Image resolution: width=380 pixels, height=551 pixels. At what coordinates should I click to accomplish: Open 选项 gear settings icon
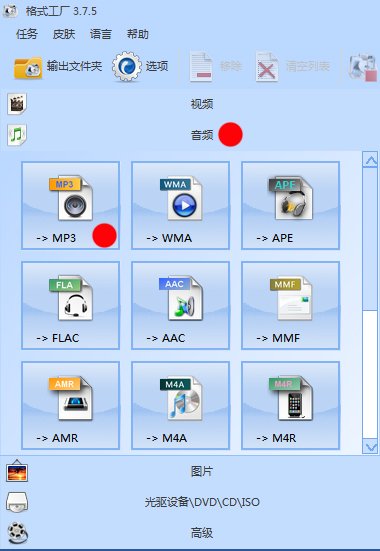pos(127,66)
